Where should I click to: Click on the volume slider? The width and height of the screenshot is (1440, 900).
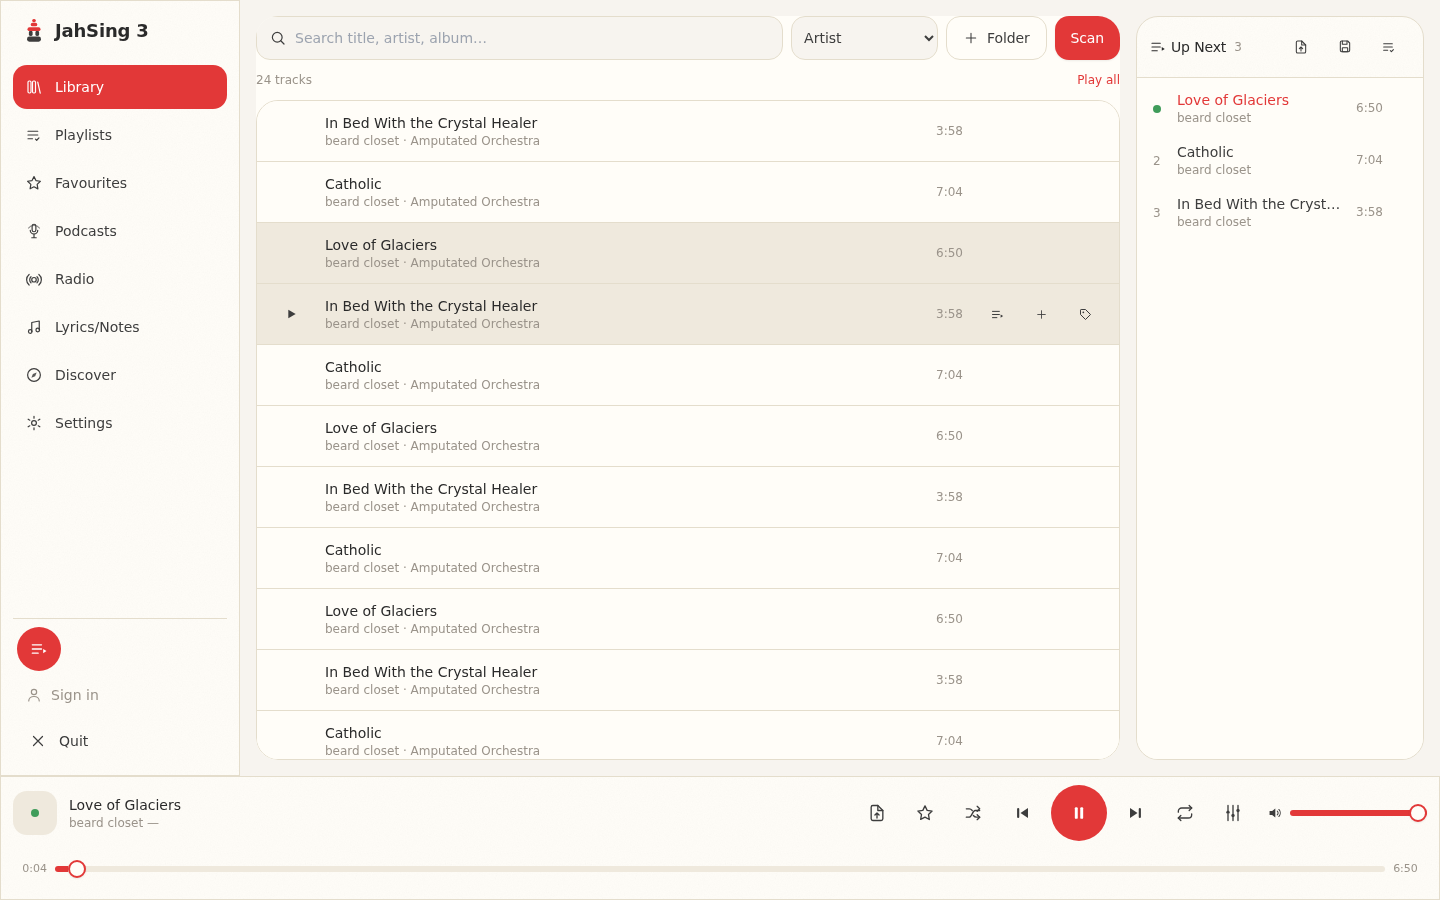(1358, 813)
